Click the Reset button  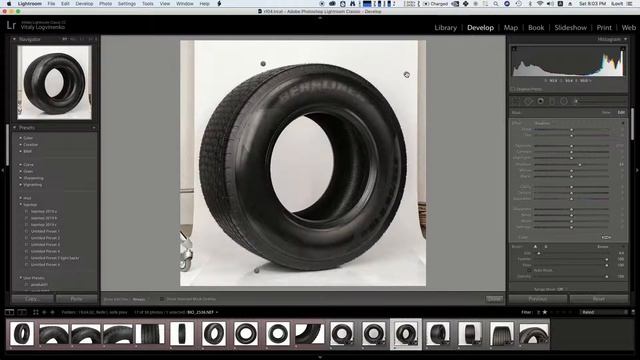click(x=599, y=299)
